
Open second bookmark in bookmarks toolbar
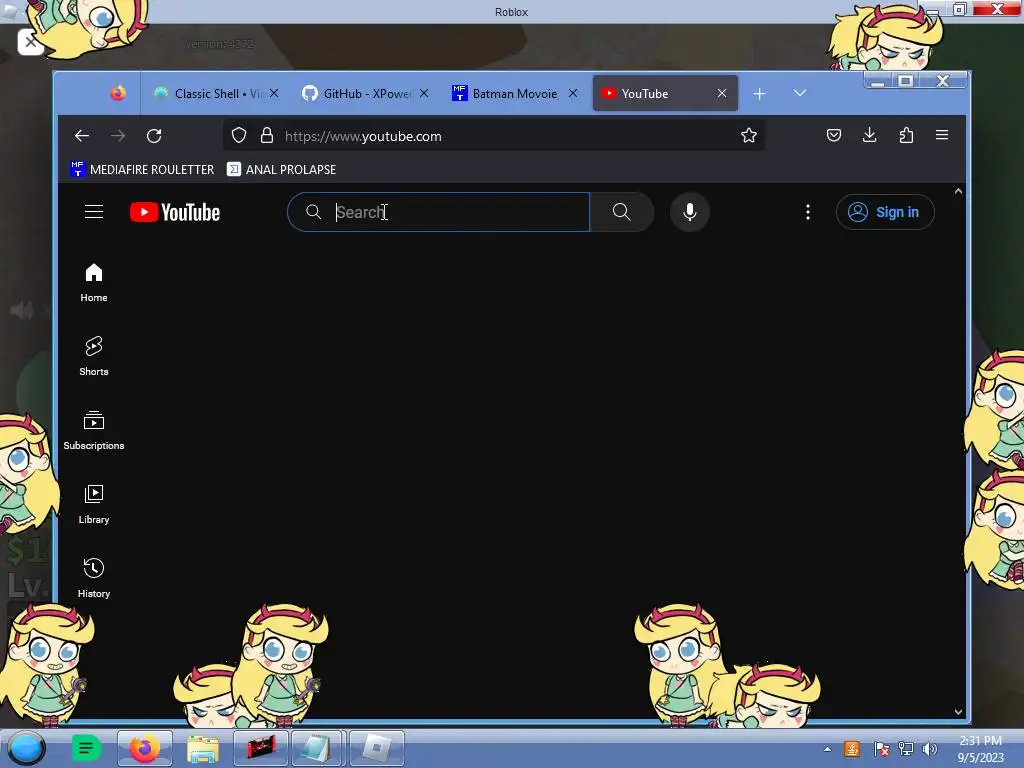pyautogui.click(x=281, y=169)
